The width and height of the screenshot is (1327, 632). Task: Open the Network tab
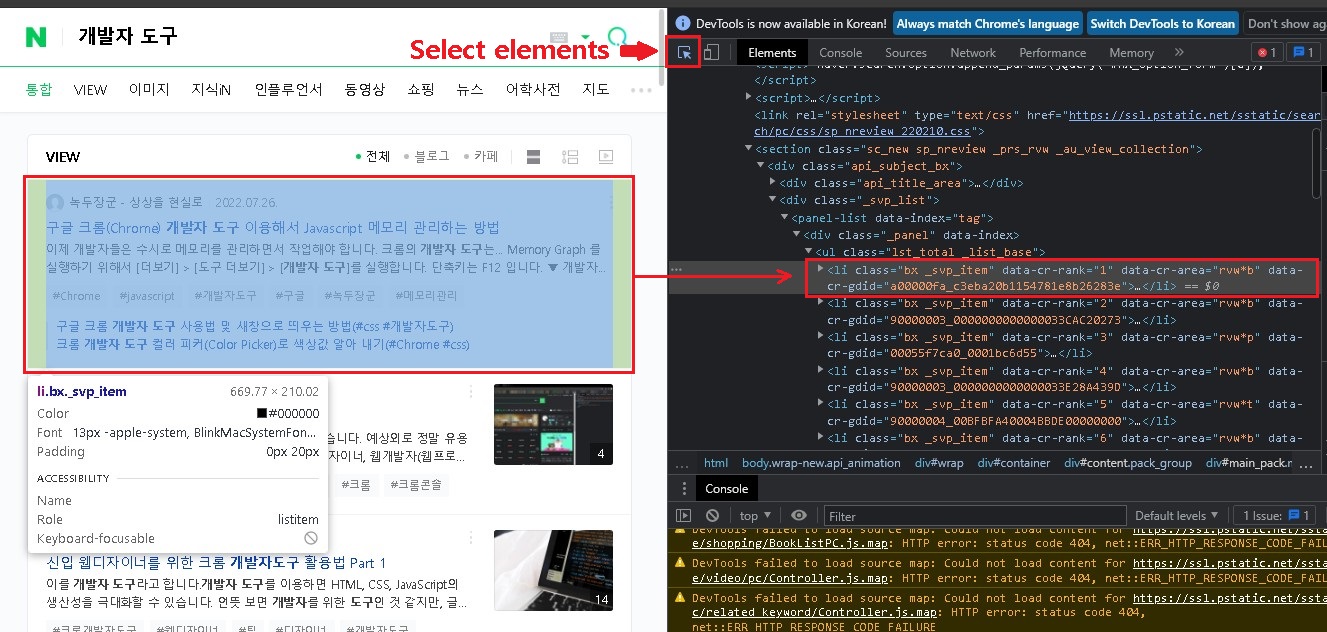coord(973,53)
